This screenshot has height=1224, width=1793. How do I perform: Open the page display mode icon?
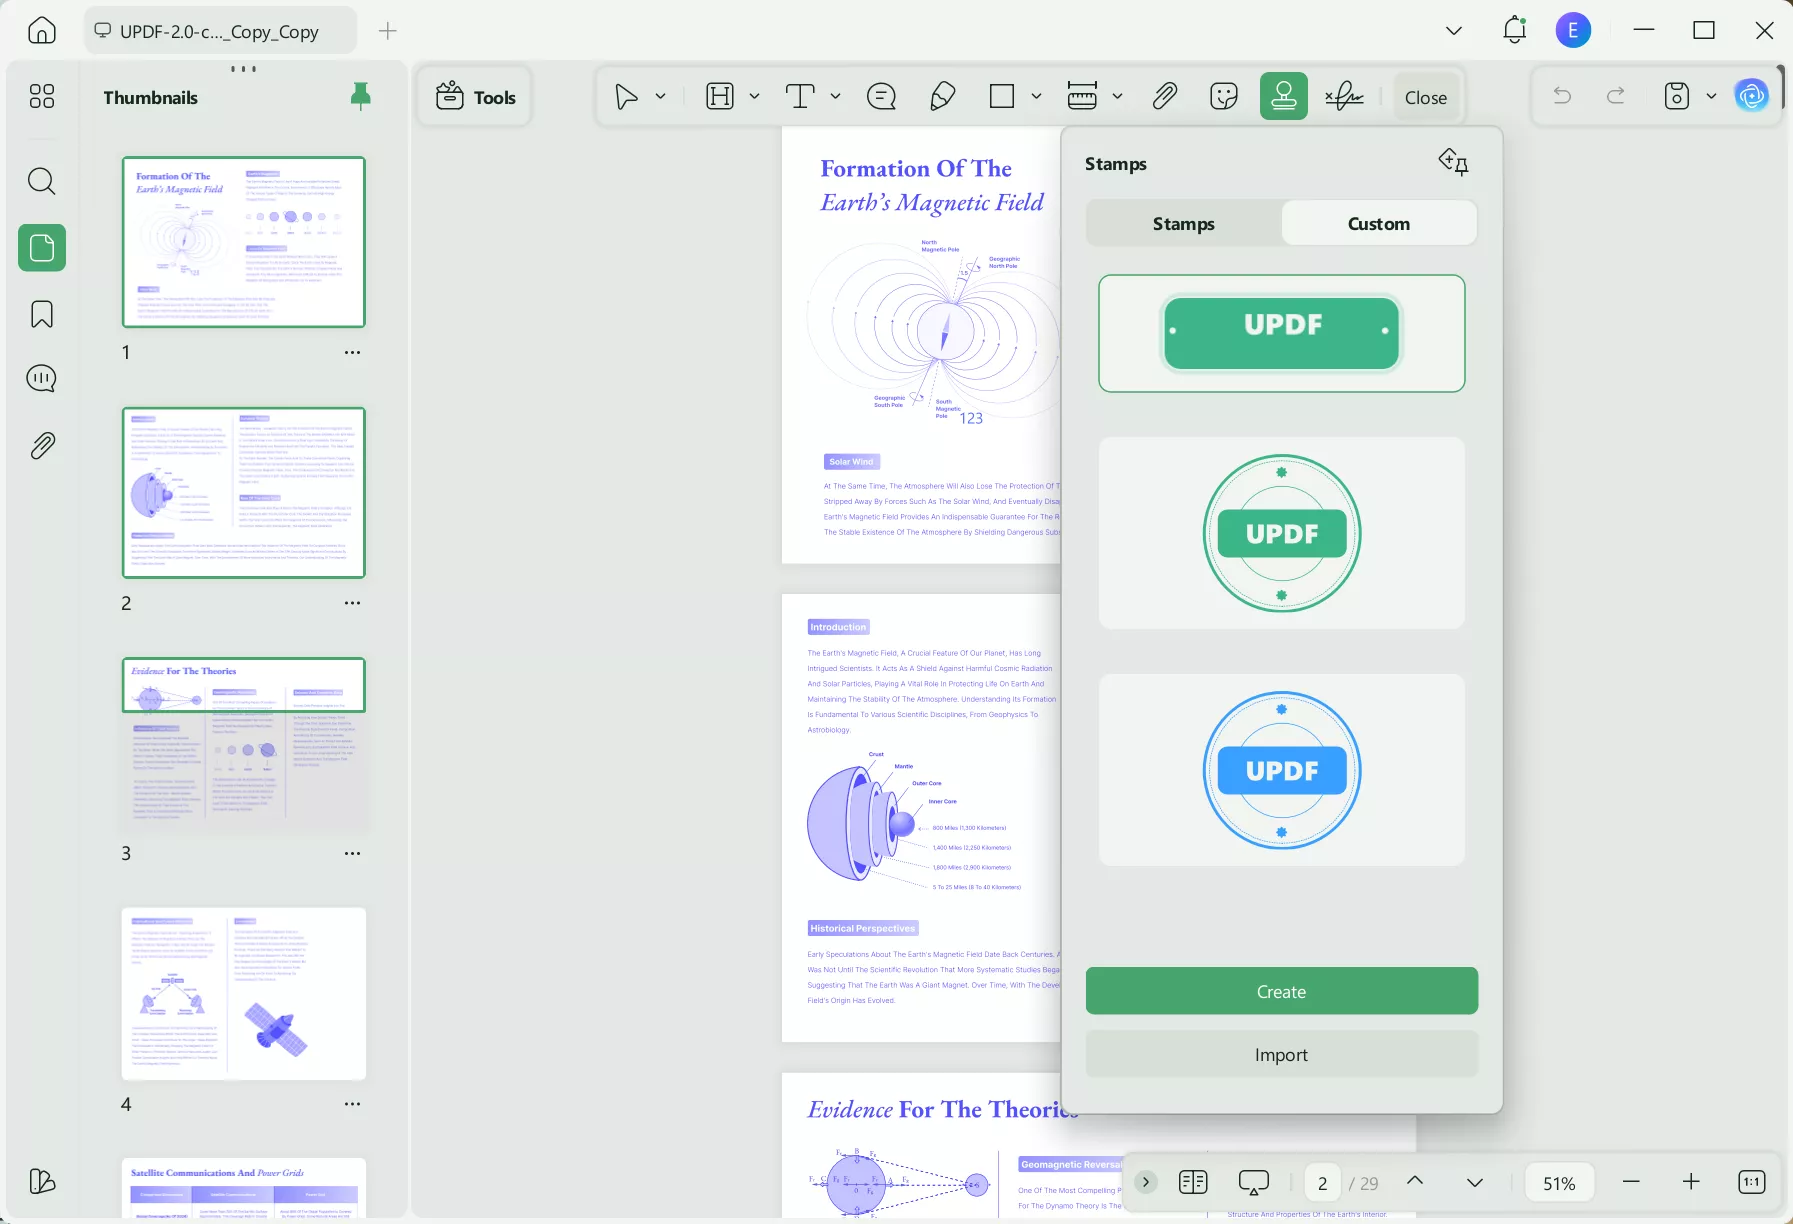tap(1193, 1182)
